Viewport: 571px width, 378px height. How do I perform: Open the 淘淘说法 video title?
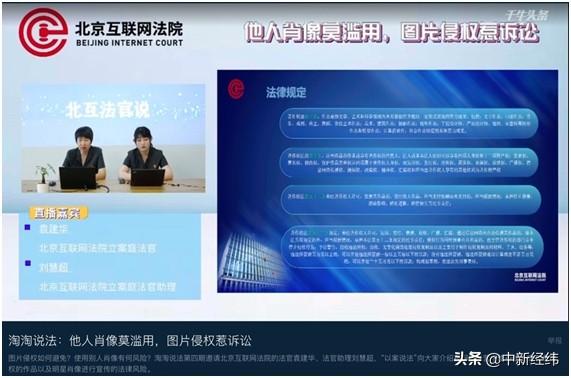coord(130,340)
